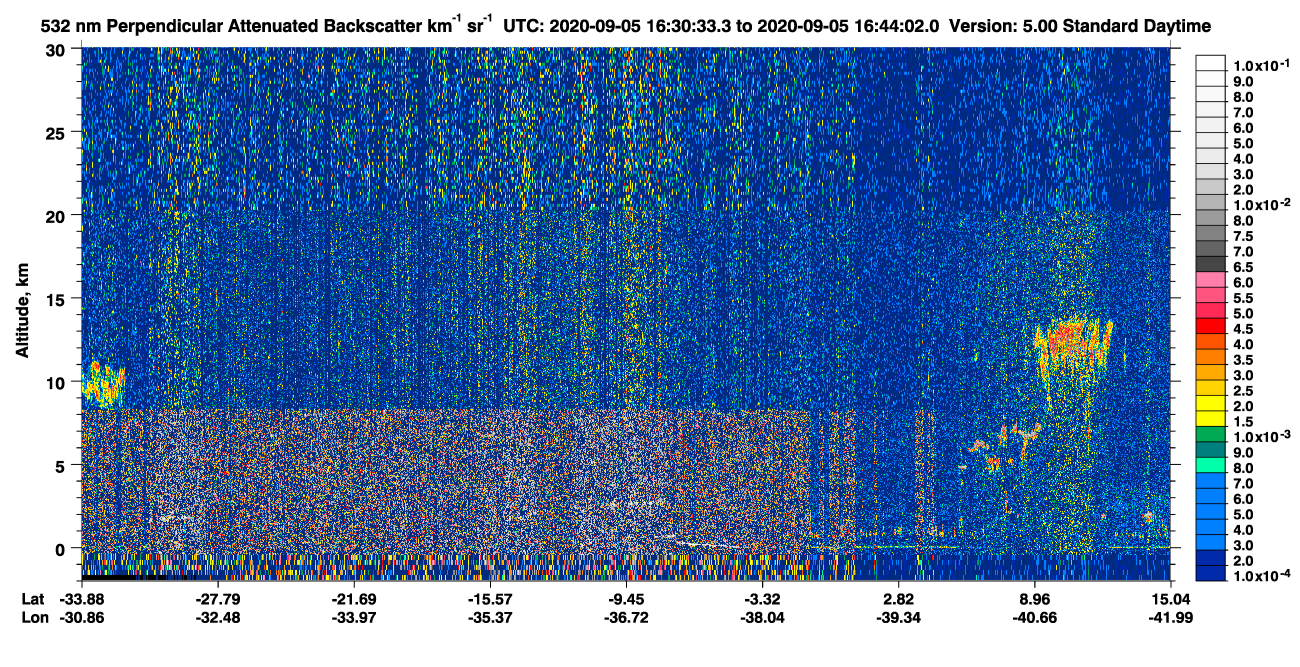Select latitude value '2.82'
Screen dimensions: 1300x667
899,598
